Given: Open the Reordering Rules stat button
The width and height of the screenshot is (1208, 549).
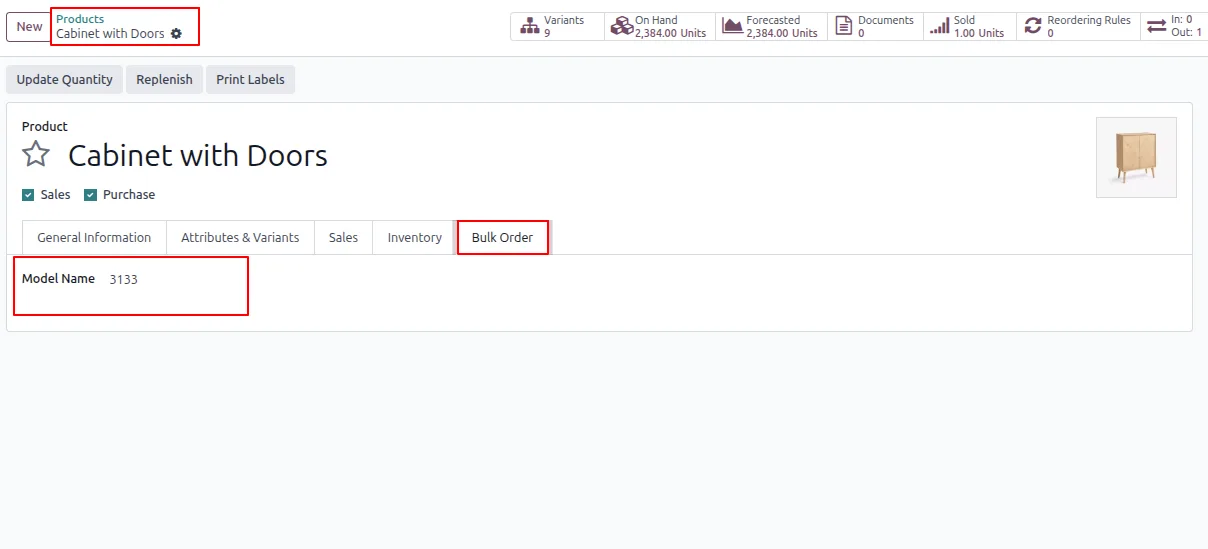Looking at the screenshot, I should (1078, 26).
